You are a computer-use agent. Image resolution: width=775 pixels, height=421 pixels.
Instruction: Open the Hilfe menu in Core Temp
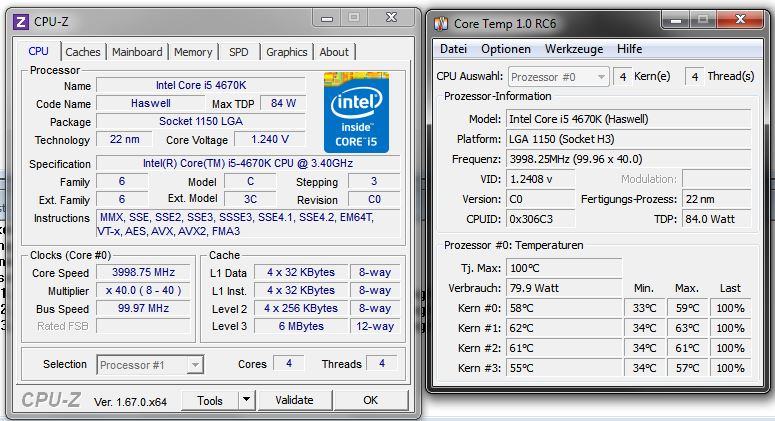coord(629,49)
